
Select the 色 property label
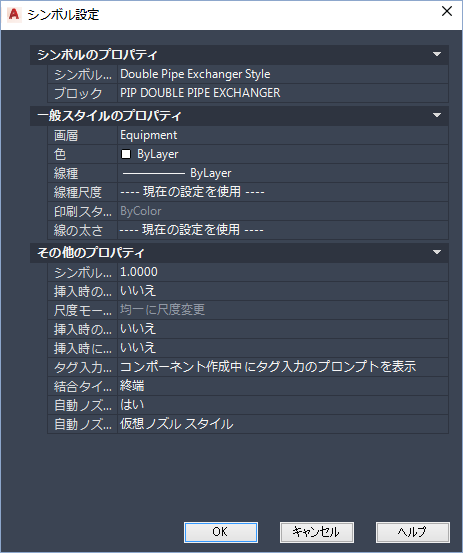60,154
